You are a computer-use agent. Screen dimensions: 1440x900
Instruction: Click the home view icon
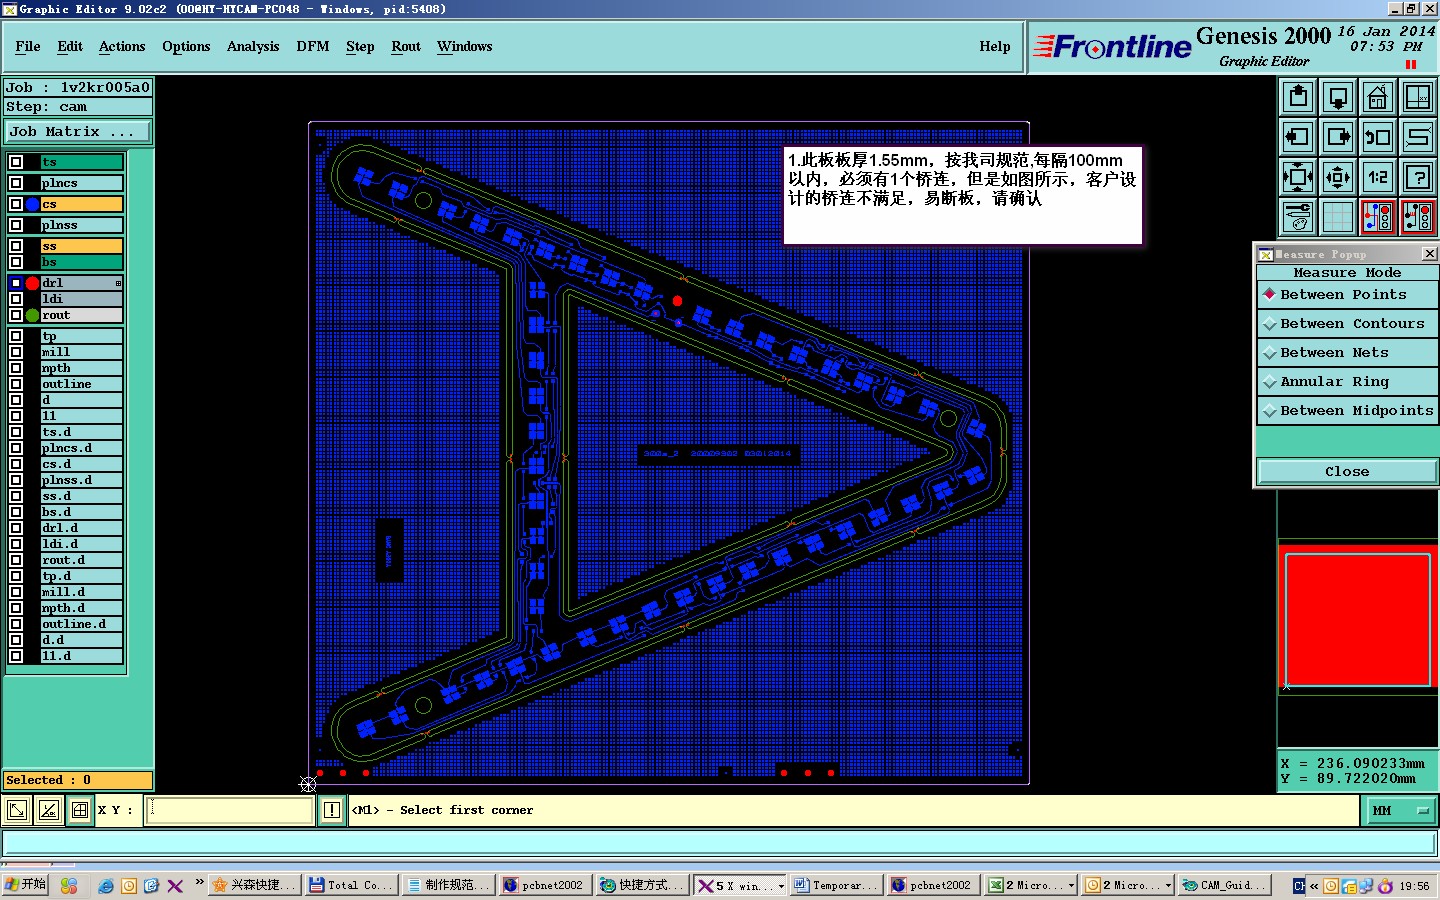coord(1378,97)
